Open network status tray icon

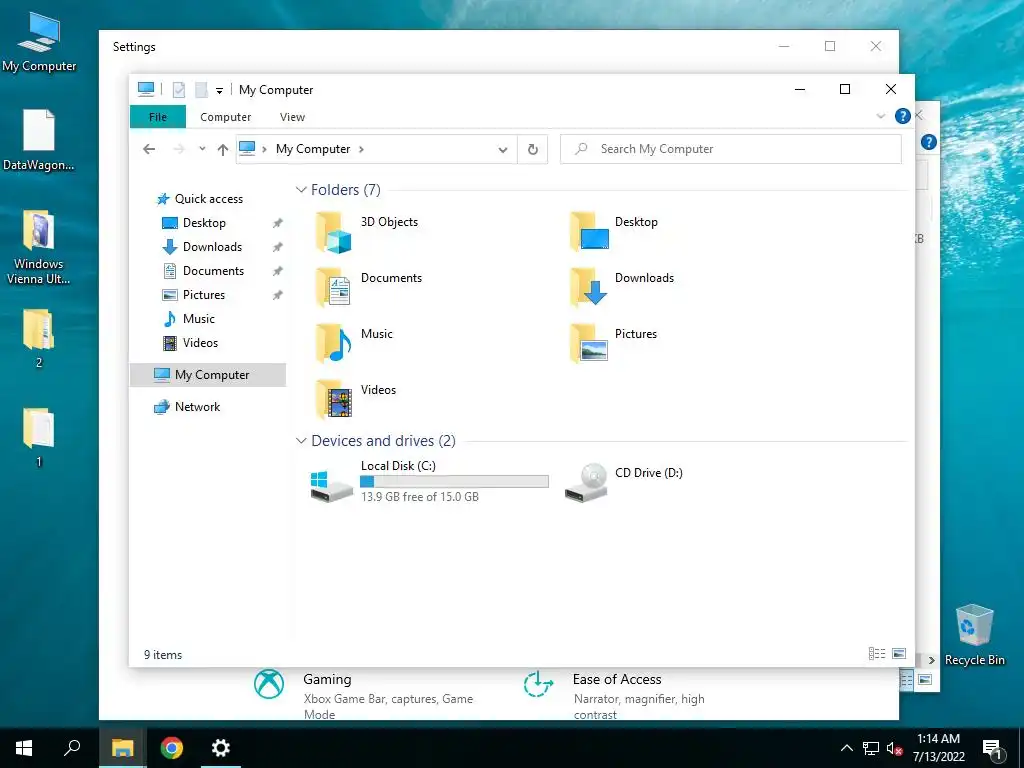[871, 748]
